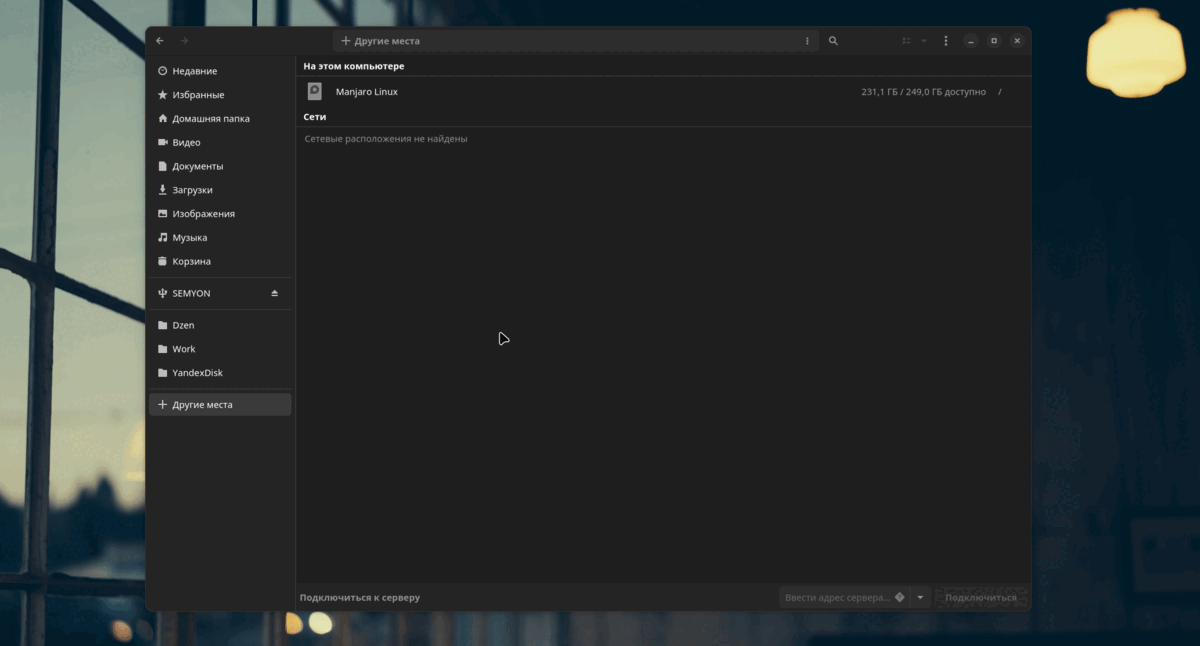
Task: Click the star icon next to Избранные
Action: (163, 95)
